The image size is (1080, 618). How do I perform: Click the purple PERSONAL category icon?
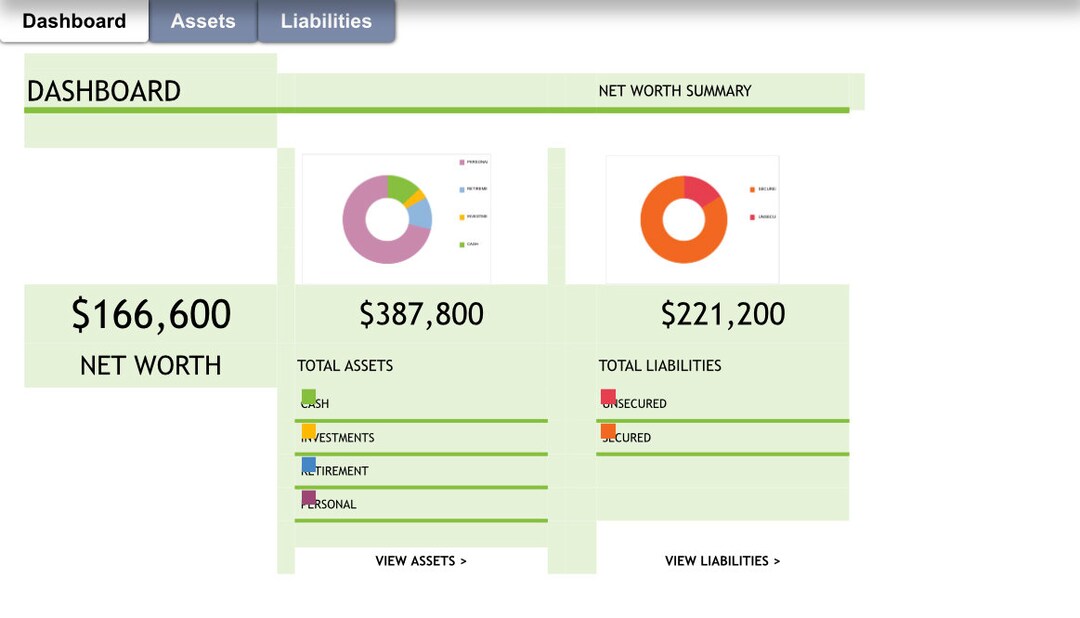click(x=308, y=496)
